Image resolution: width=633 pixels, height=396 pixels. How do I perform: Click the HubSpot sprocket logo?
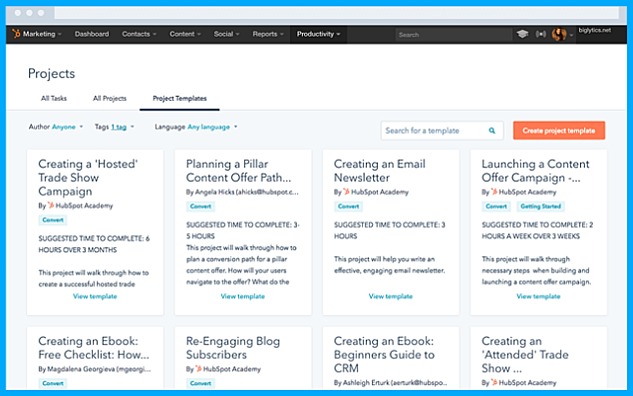tap(16, 34)
